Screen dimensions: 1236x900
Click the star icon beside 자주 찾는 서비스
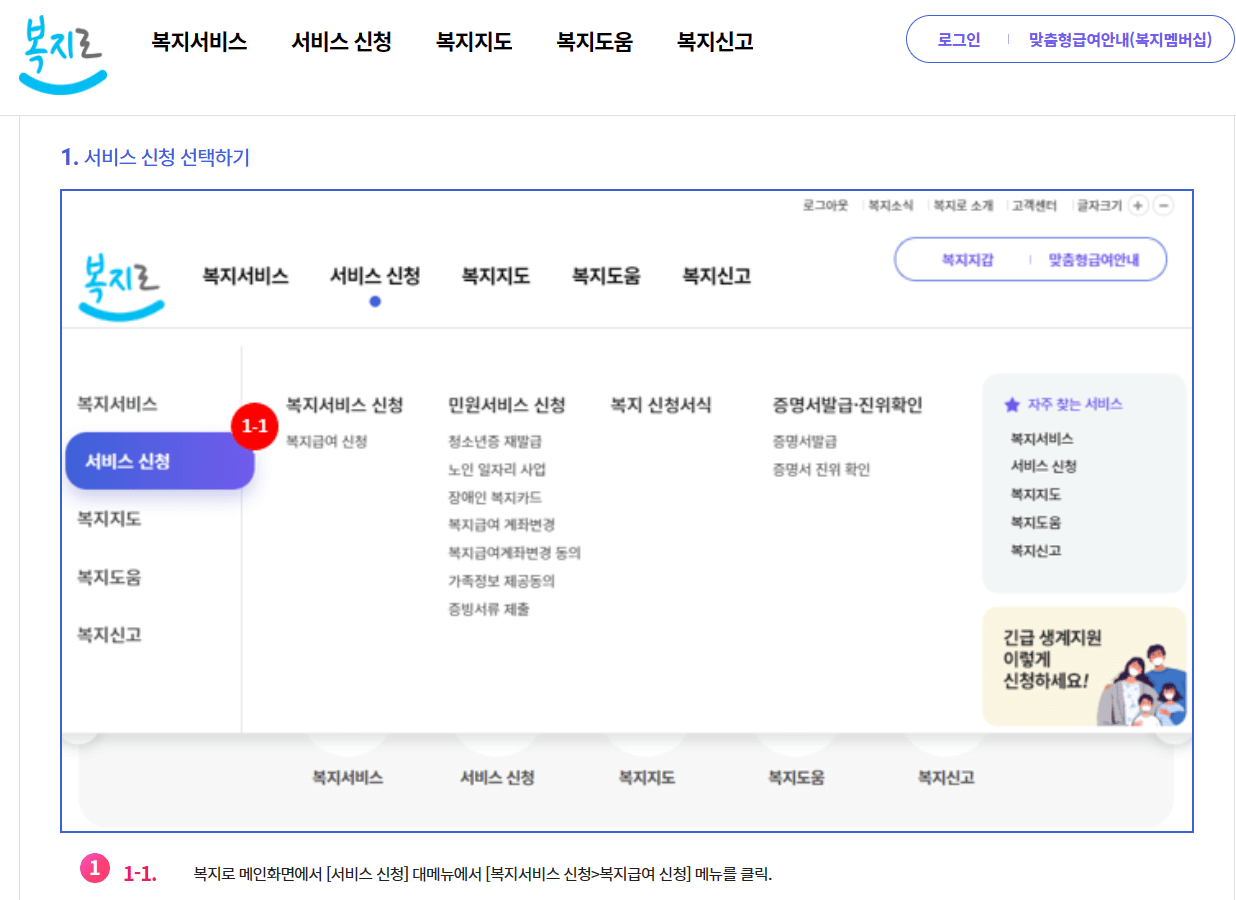1012,405
